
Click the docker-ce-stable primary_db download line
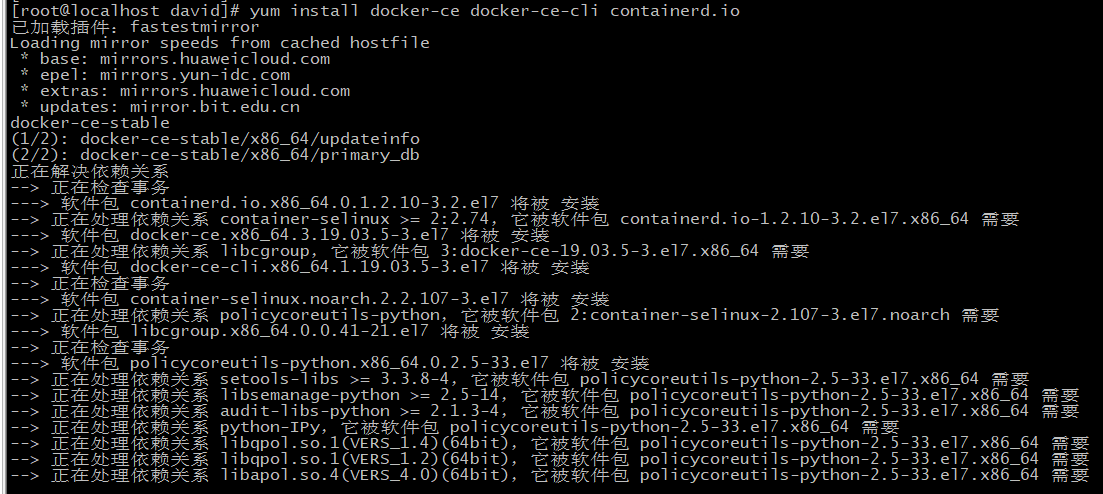point(215,155)
